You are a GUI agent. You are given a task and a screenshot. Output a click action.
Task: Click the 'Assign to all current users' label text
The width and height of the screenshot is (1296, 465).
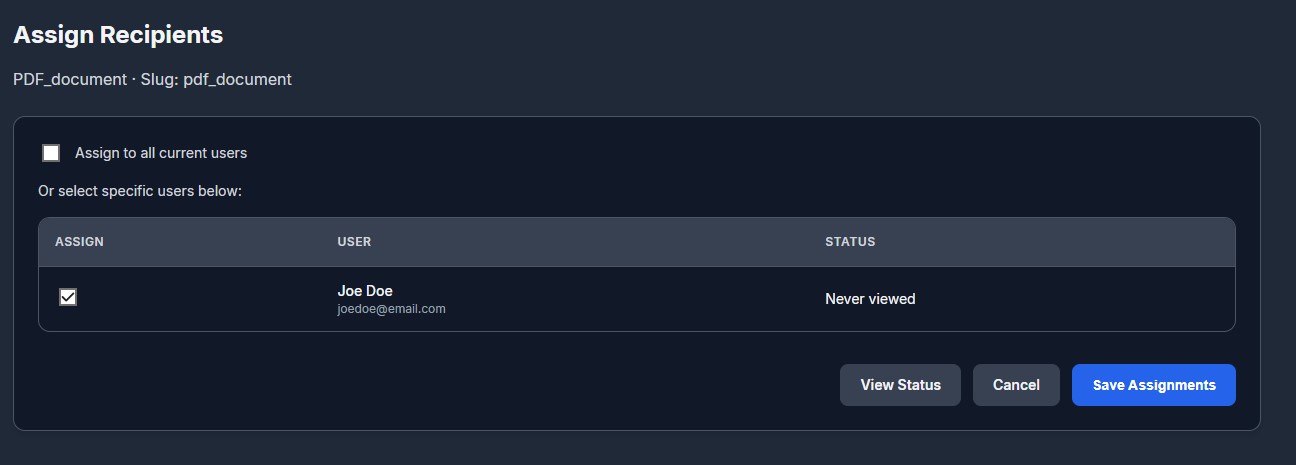[161, 153]
